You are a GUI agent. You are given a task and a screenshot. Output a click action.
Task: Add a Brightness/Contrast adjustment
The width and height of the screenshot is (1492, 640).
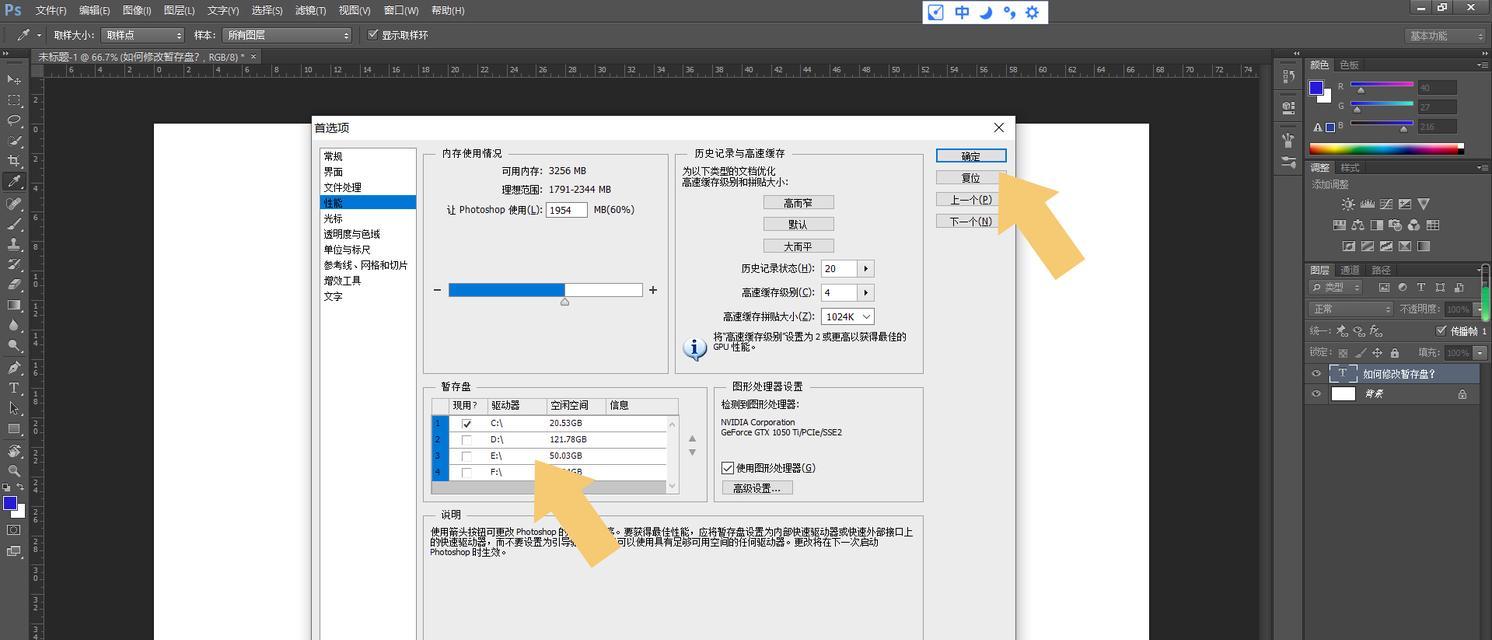pyautogui.click(x=1348, y=204)
